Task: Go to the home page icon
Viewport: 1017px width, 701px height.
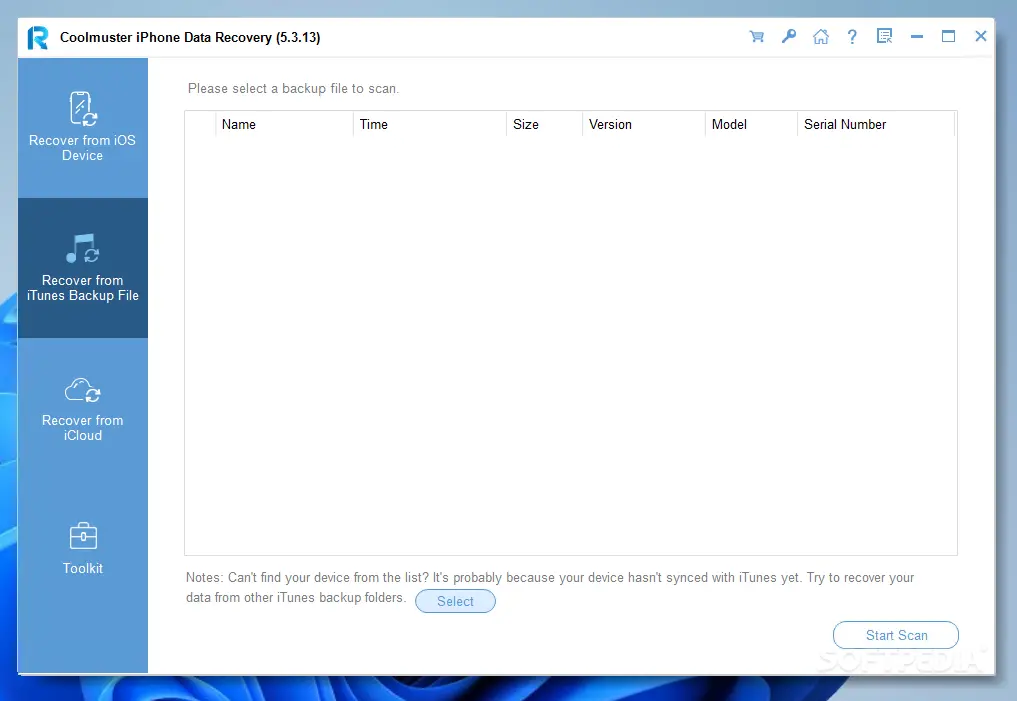Action: (820, 36)
